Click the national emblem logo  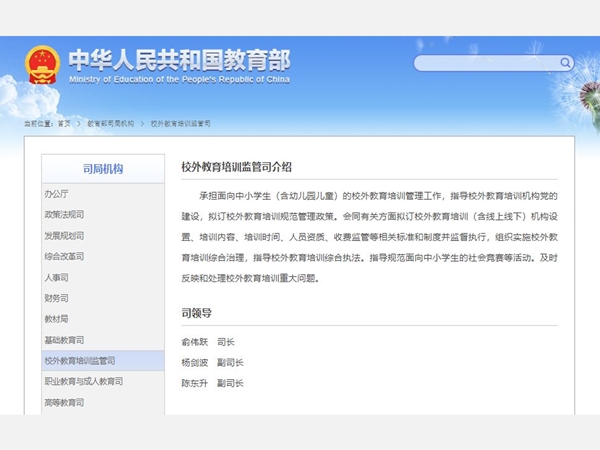point(42,65)
